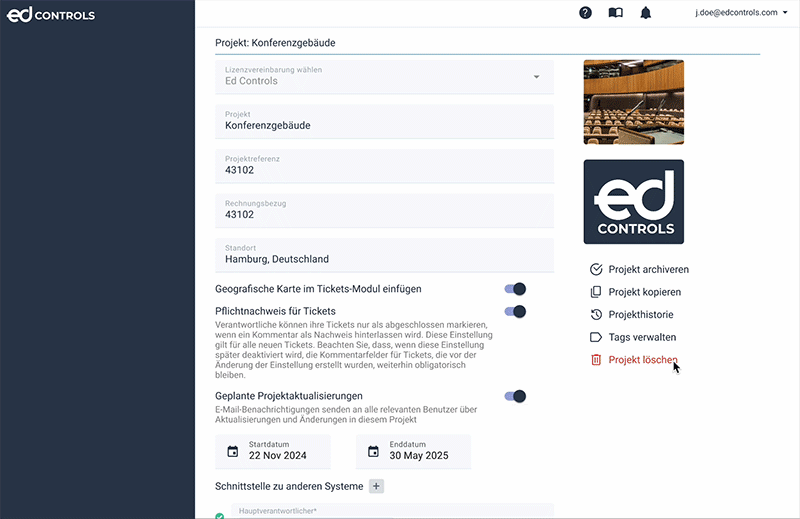Click the Projekt löschen link
800x519 pixels.
click(643, 360)
